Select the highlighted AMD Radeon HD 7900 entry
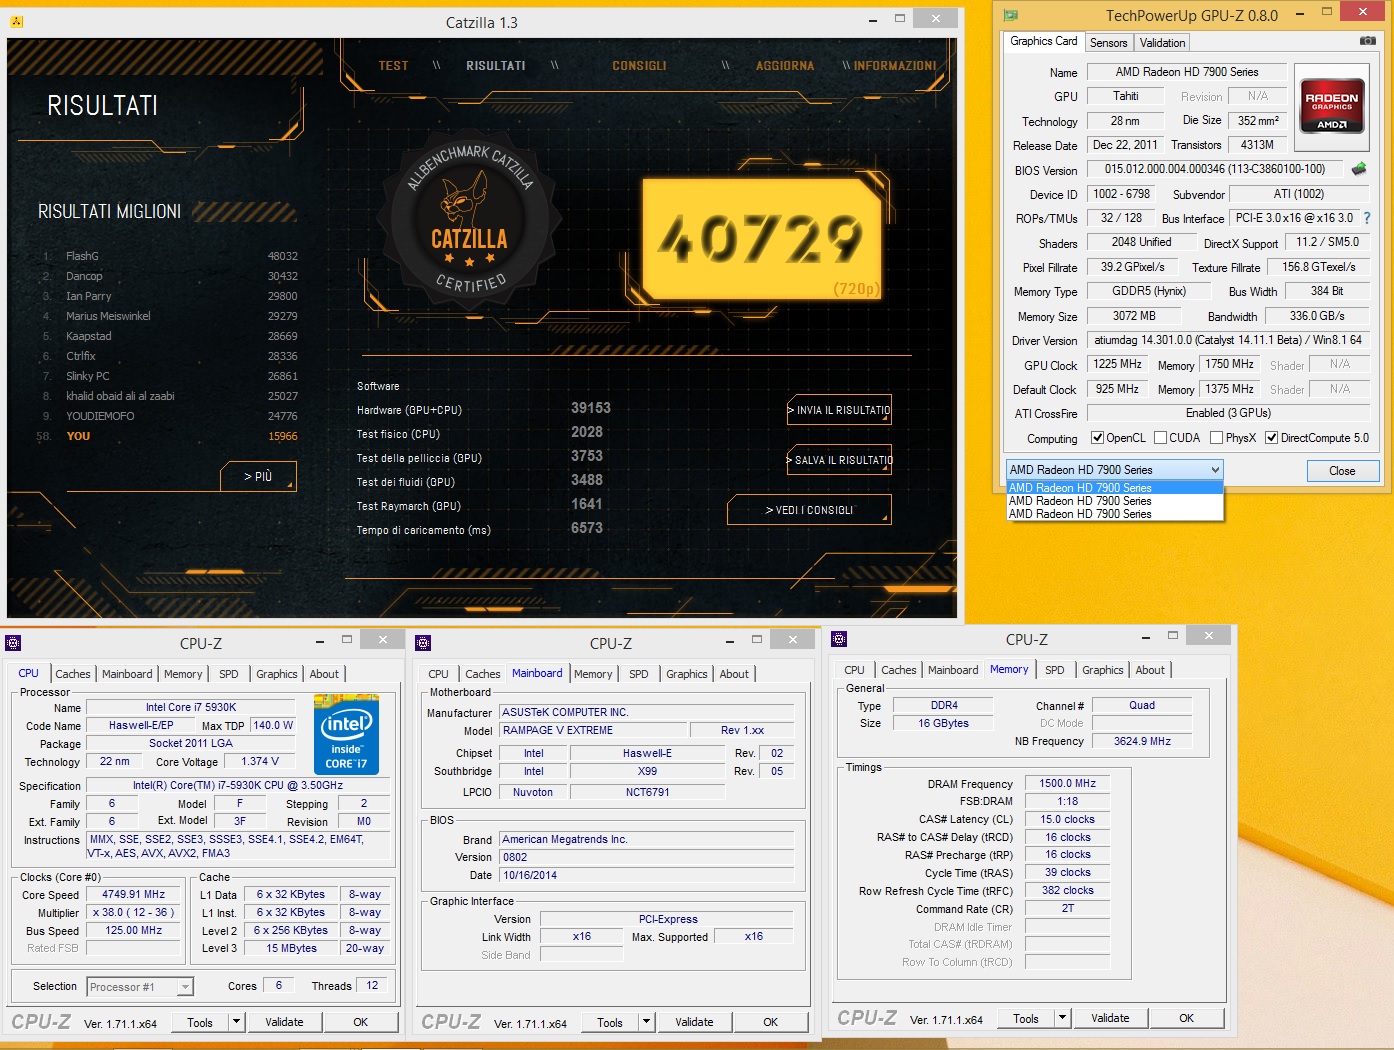This screenshot has width=1394, height=1050. tap(1114, 488)
